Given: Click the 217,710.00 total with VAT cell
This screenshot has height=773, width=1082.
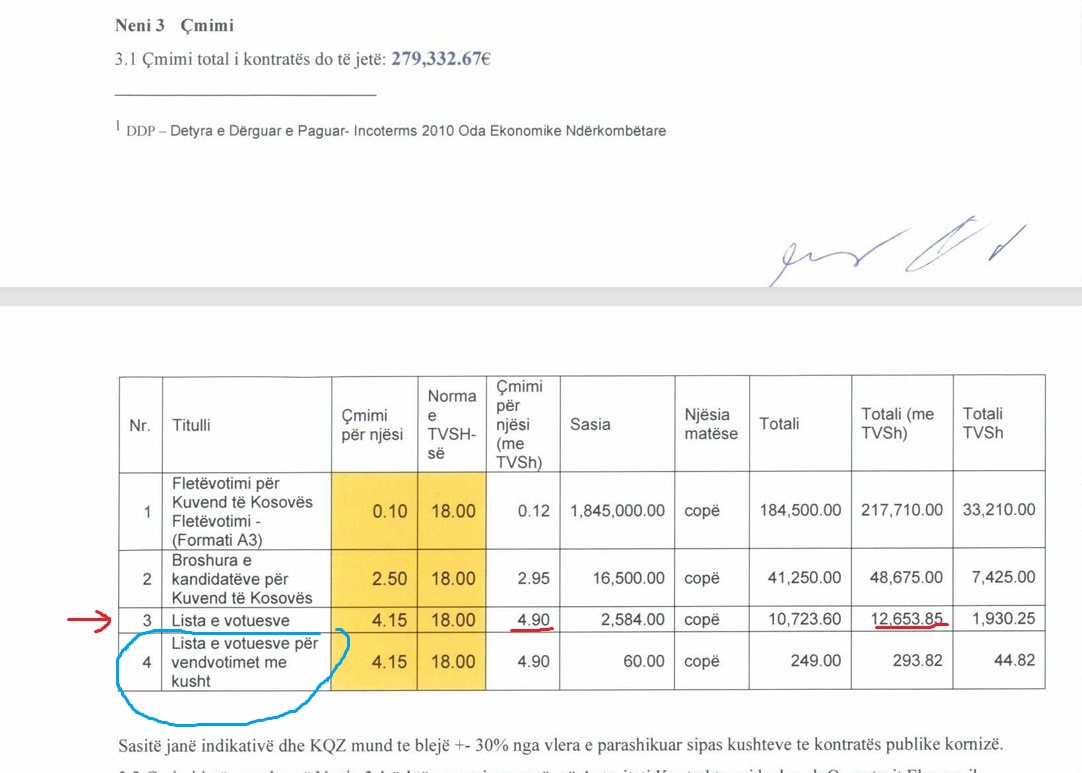Looking at the screenshot, I should click(901, 511).
